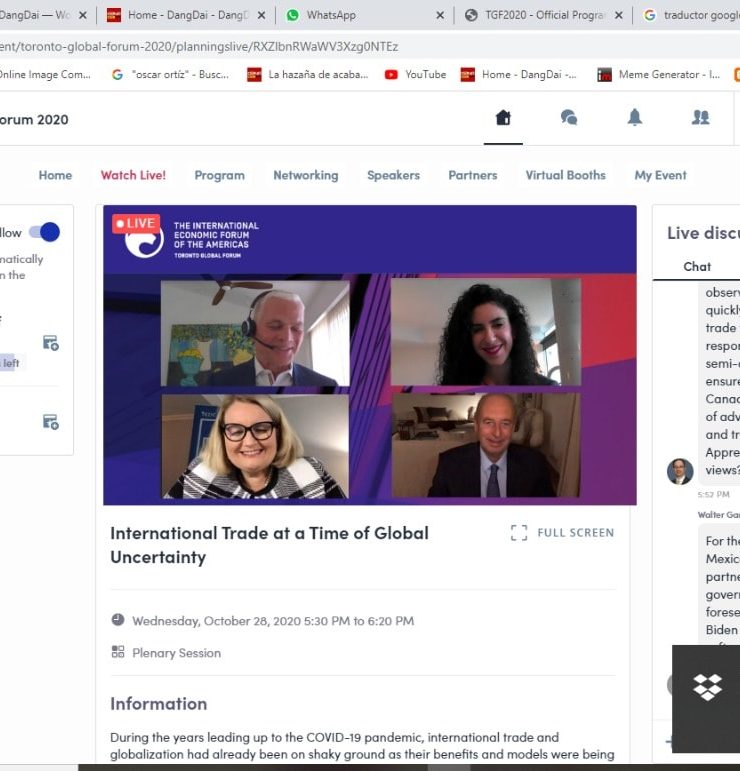
Task: Click the live video stream
Action: [370, 355]
